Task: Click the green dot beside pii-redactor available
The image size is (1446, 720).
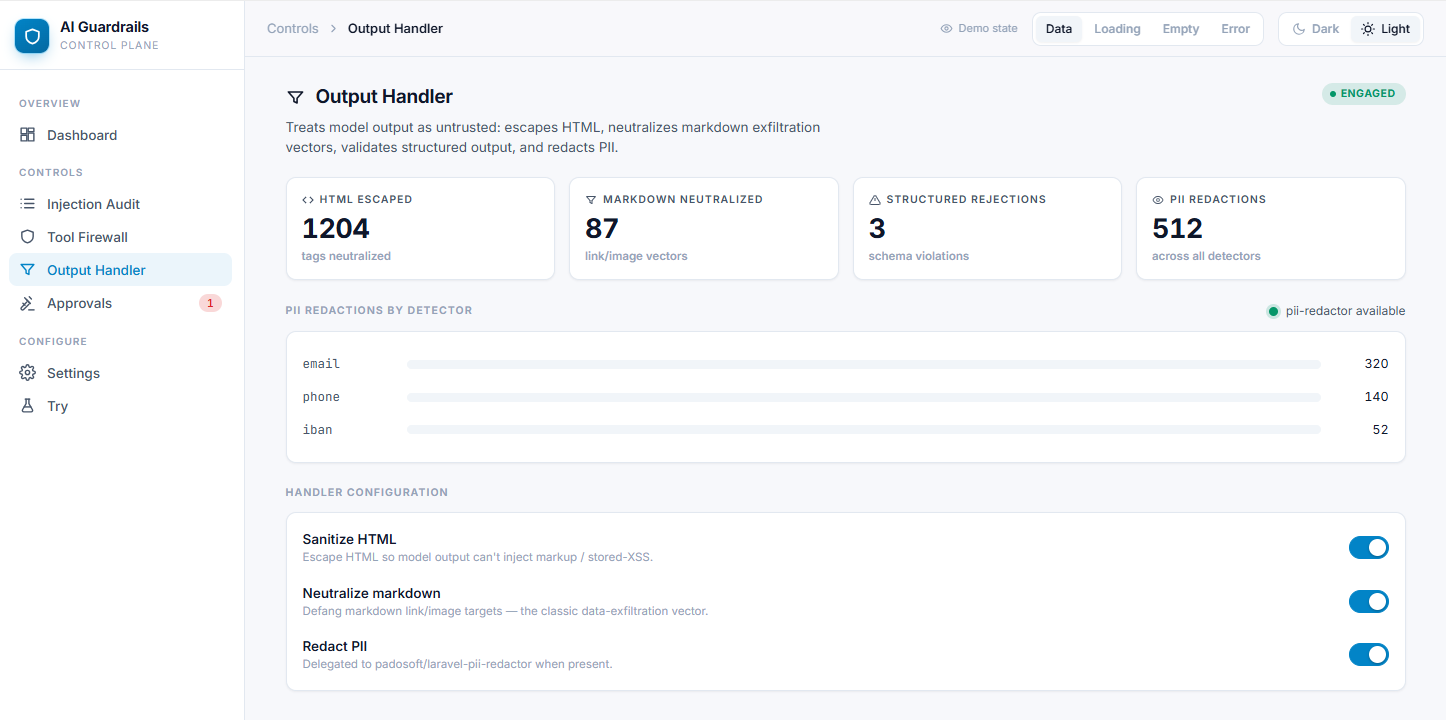Action: (x=1273, y=311)
